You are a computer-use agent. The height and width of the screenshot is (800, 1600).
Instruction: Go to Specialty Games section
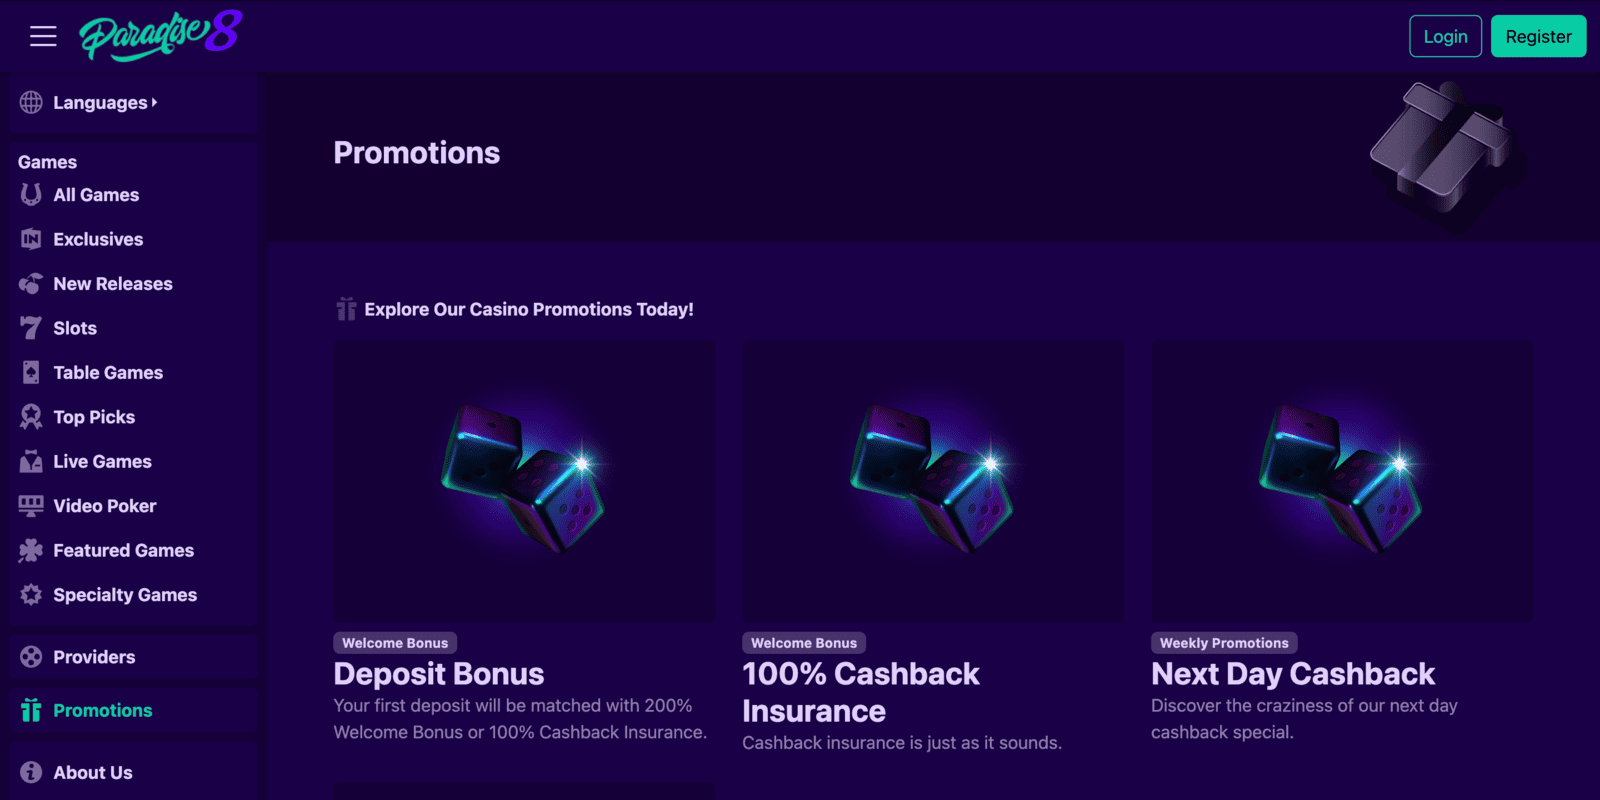click(124, 595)
